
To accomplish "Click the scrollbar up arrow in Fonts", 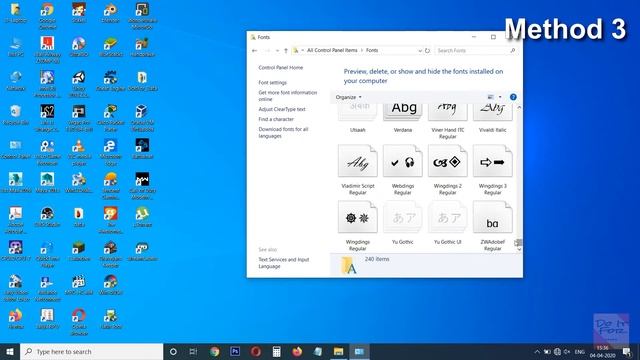I will (x=519, y=107).
